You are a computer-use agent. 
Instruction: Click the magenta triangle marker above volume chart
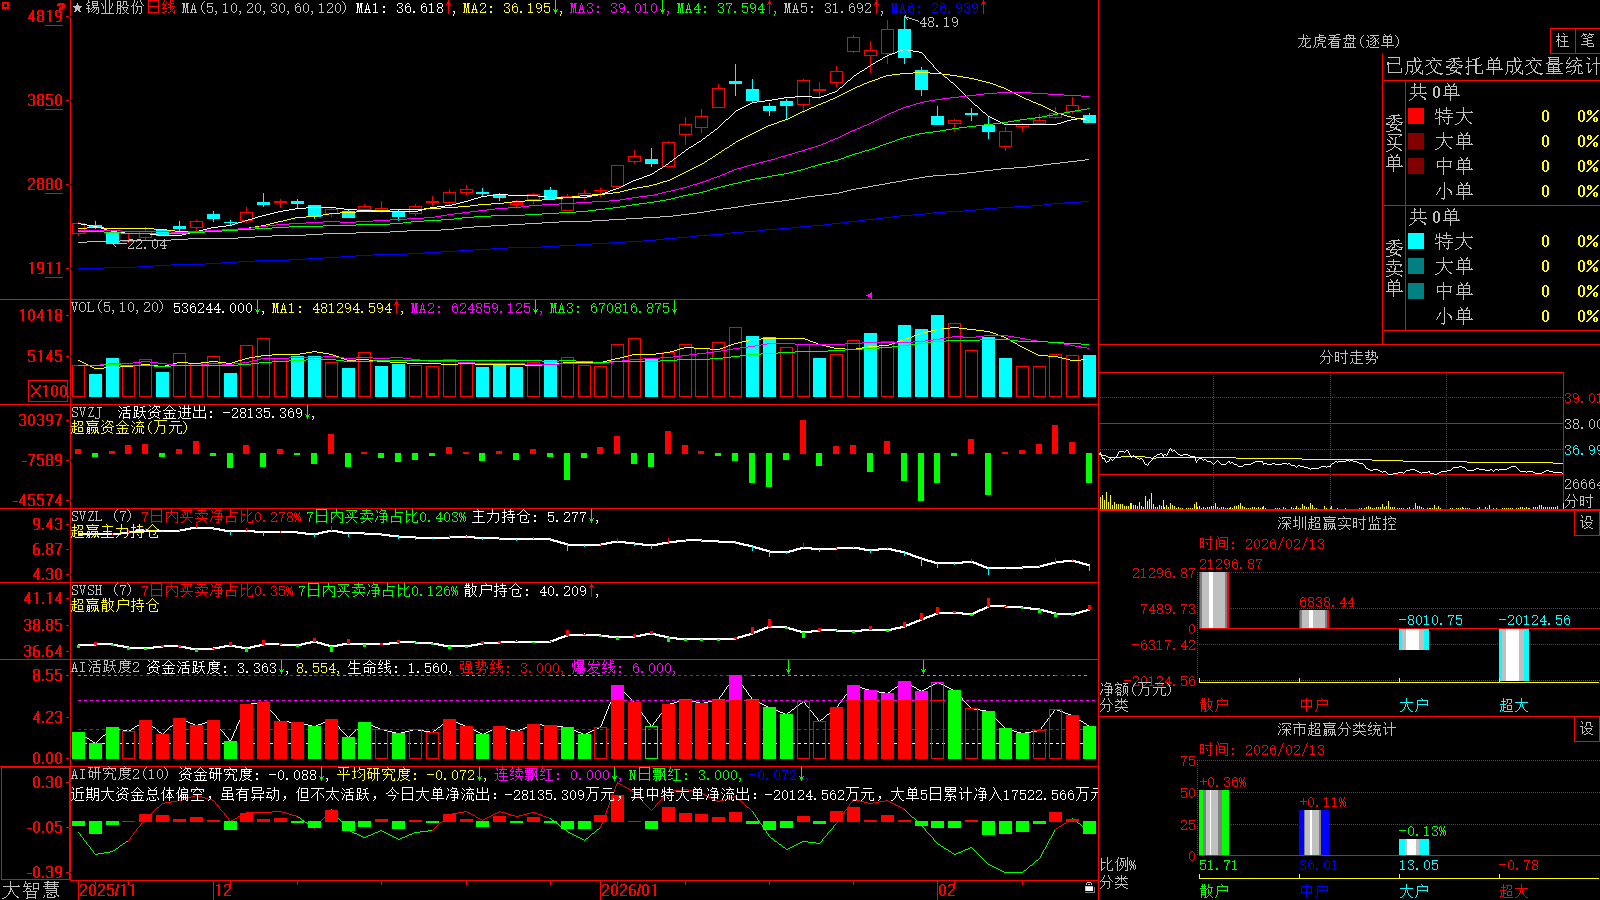click(x=868, y=295)
